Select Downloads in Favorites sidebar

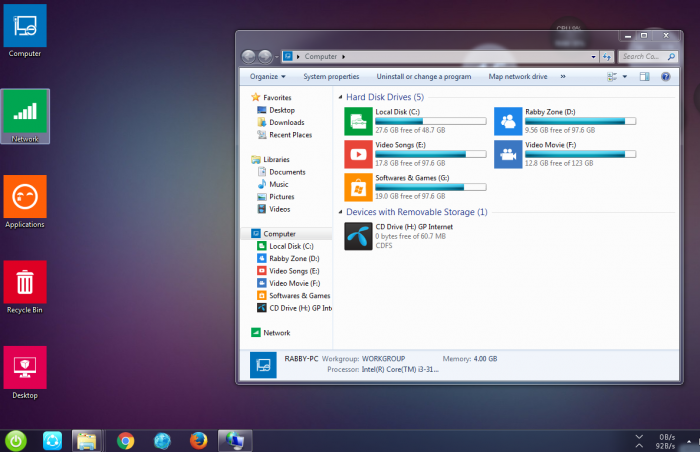coord(286,122)
